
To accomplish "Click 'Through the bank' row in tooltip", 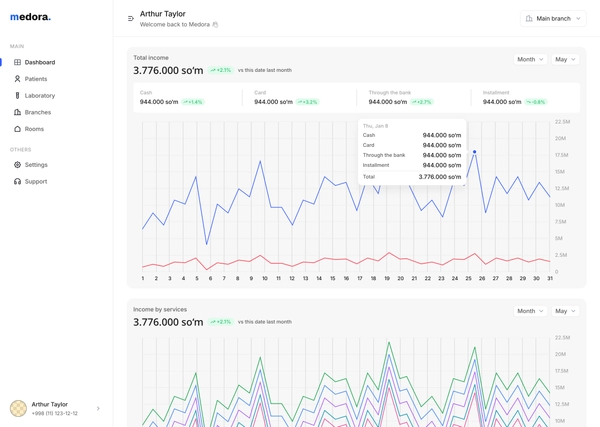I will [412, 155].
